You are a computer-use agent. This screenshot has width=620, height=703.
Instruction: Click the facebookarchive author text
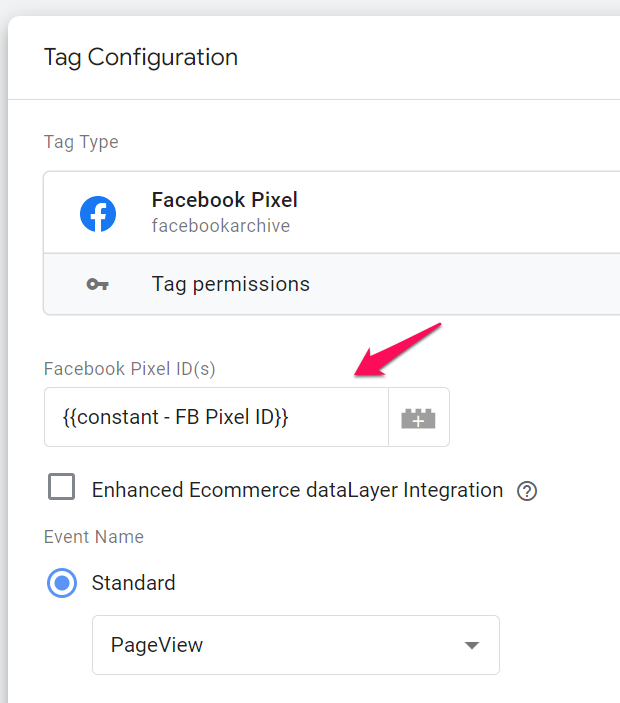220,226
